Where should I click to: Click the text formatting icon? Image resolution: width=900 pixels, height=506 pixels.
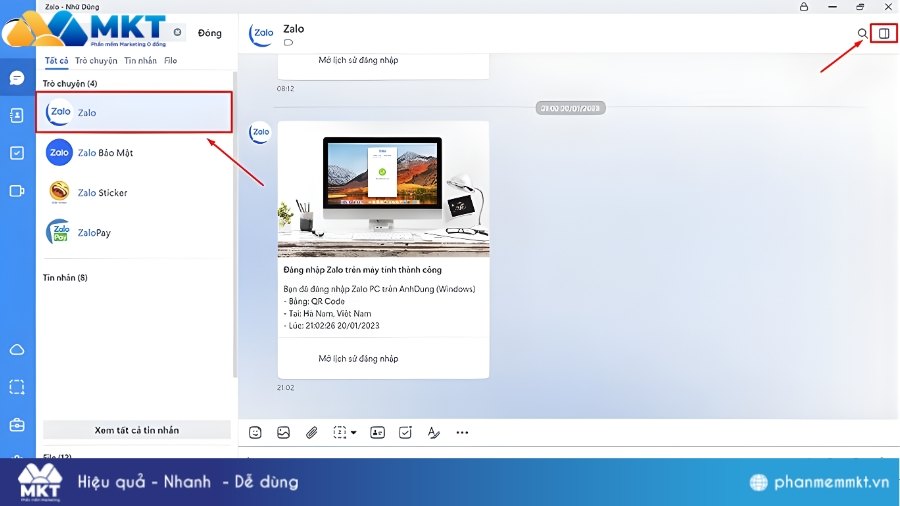click(433, 432)
